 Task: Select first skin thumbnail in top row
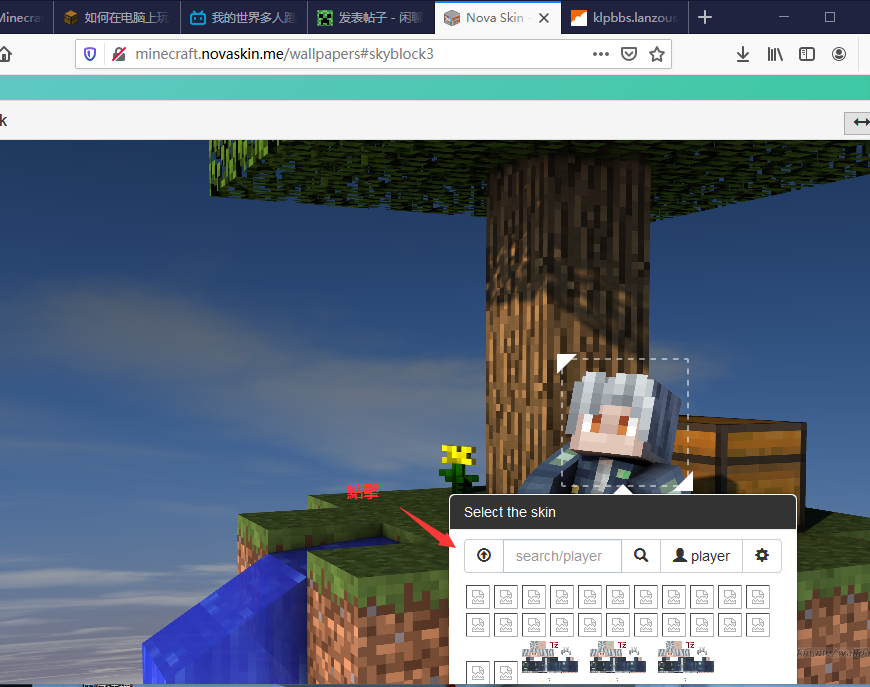click(x=478, y=597)
